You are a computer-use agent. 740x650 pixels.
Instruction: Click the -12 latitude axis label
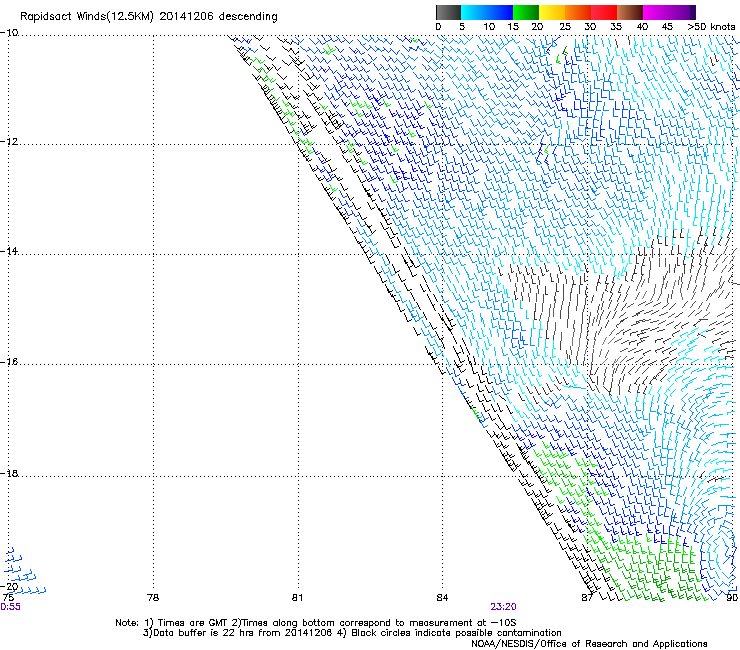9,142
